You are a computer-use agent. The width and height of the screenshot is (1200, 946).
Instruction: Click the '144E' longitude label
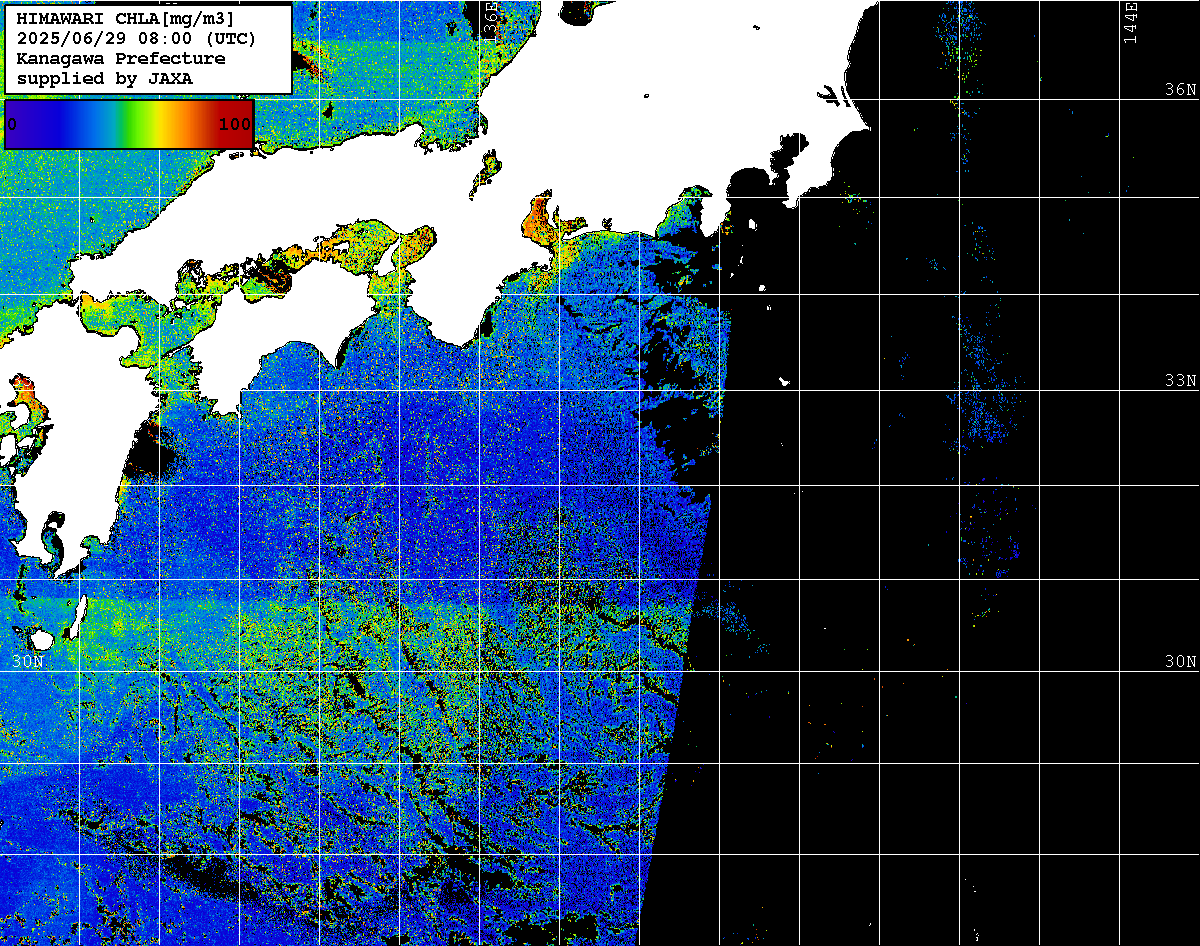point(1130,22)
